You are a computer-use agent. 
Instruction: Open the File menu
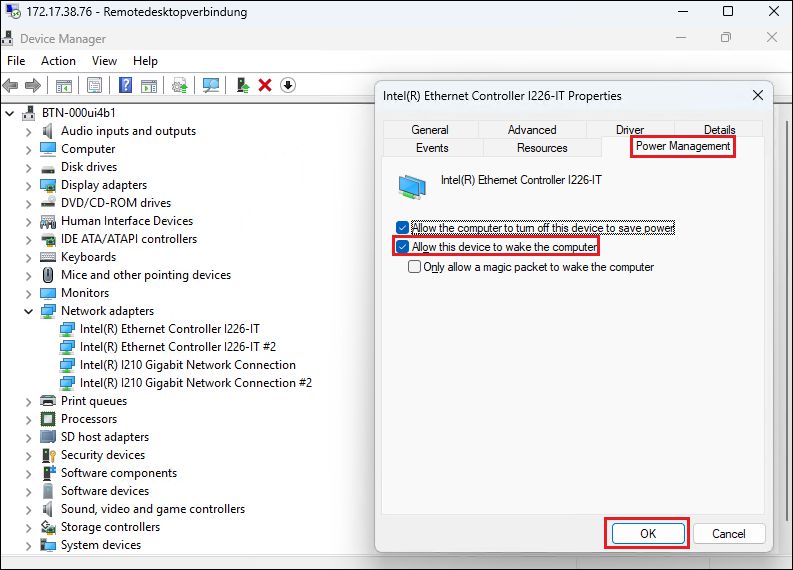tap(16, 61)
